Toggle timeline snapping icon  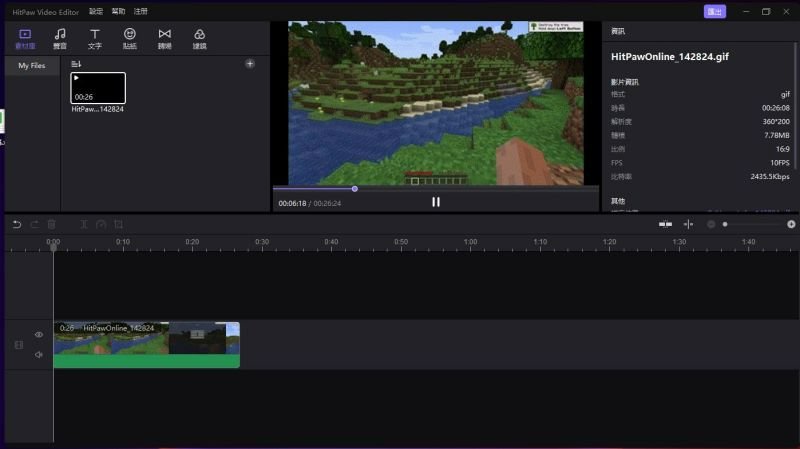(688, 224)
